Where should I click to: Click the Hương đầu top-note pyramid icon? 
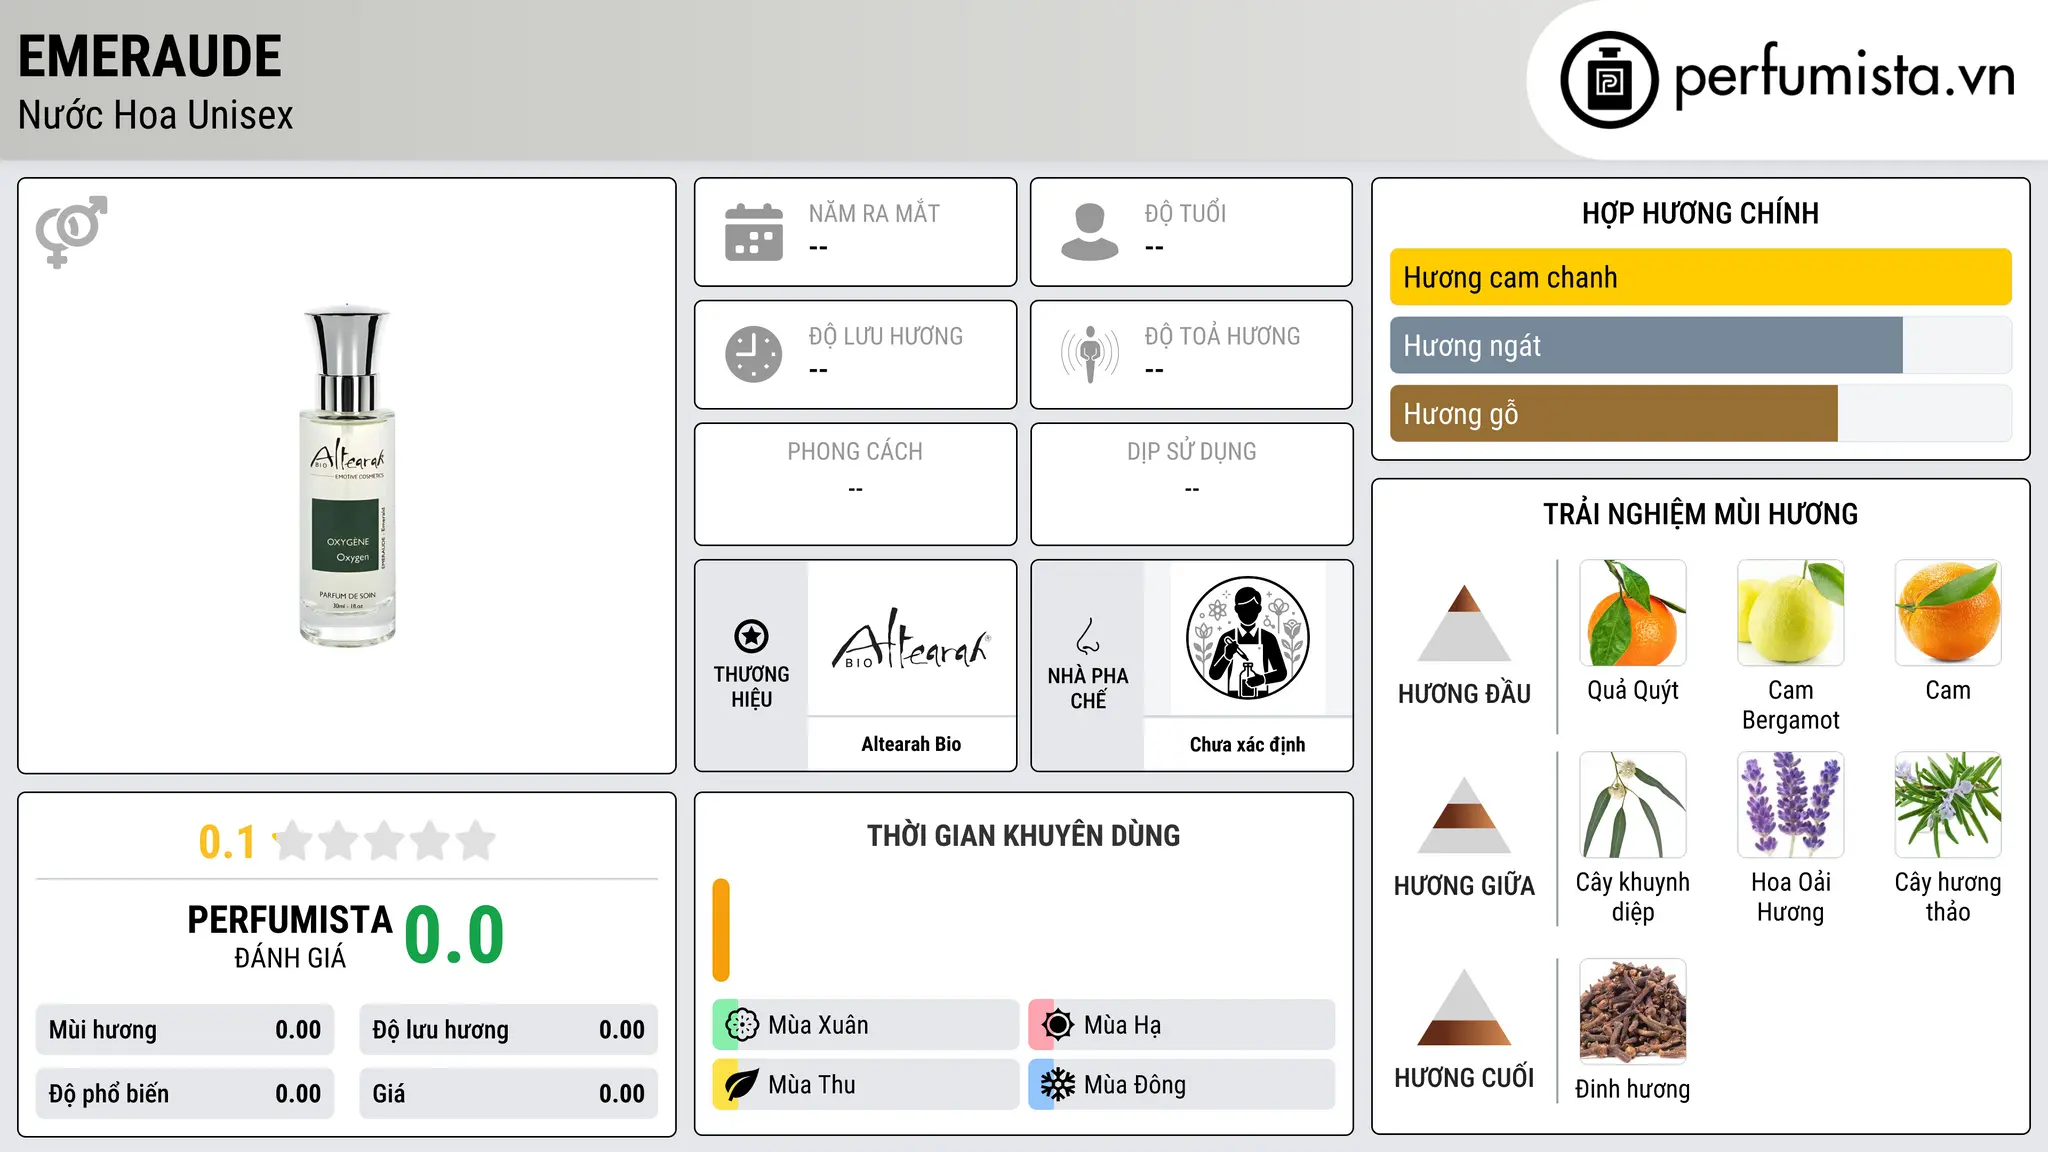click(x=1464, y=623)
